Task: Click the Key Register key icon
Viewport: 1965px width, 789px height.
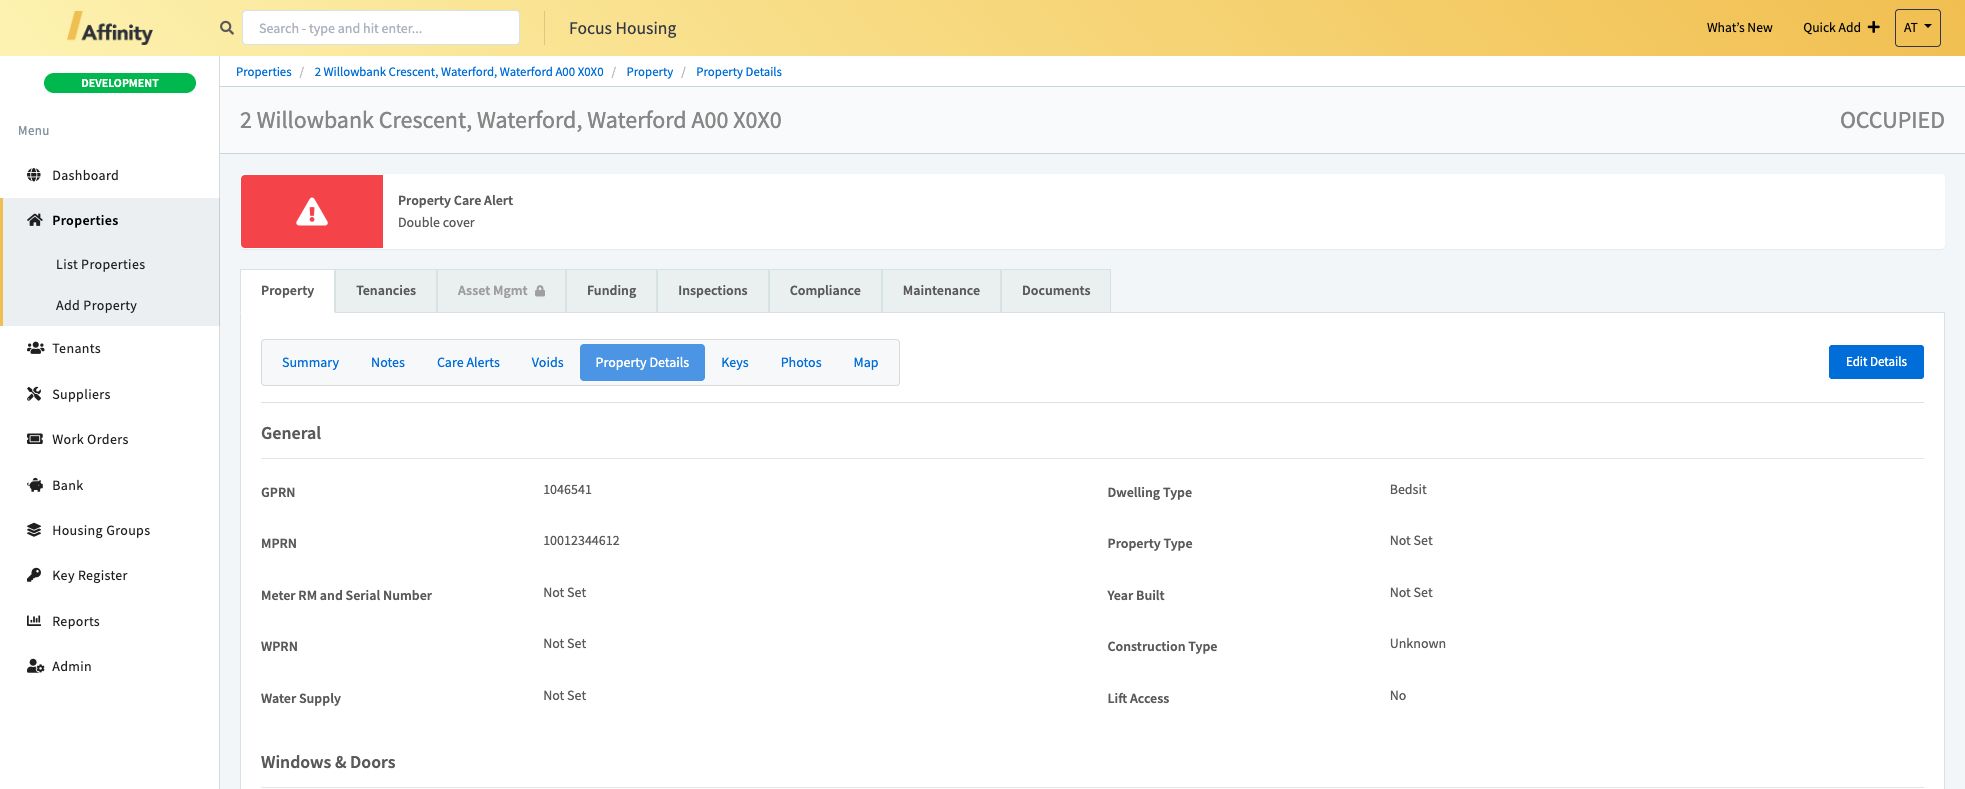Action: 34,575
